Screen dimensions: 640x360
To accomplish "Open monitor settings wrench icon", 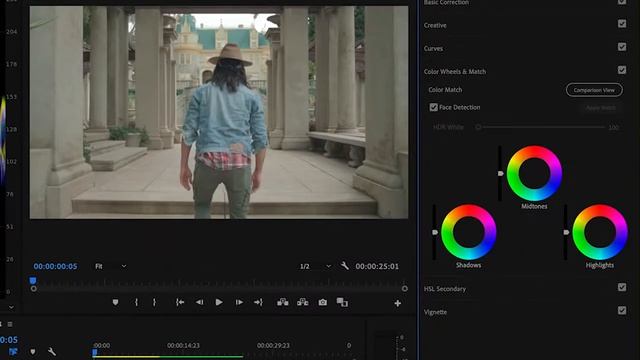I will pyautogui.click(x=345, y=266).
